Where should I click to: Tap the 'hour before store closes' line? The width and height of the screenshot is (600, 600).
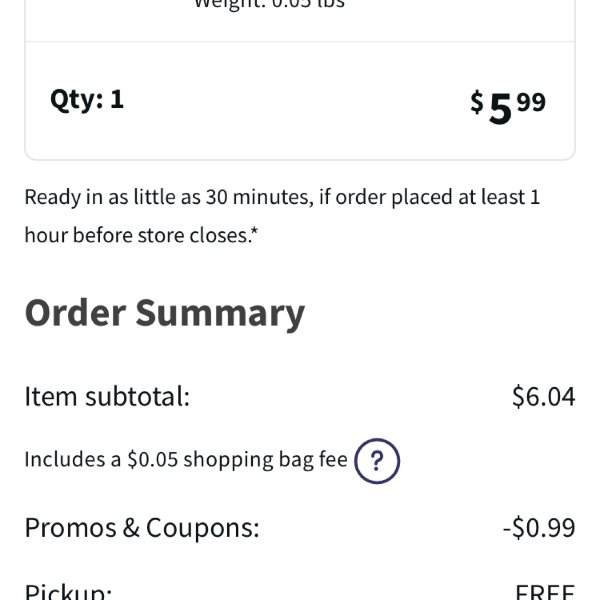[142, 235]
